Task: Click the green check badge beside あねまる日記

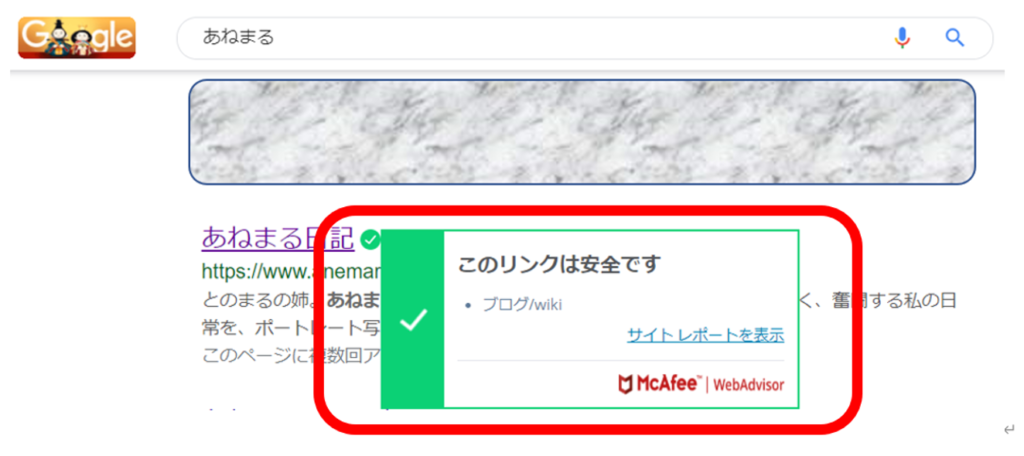Action: [370, 240]
